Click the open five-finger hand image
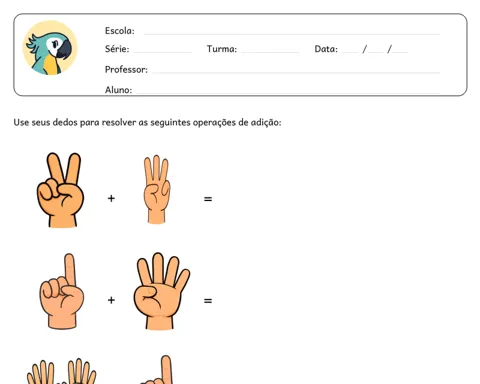Image resolution: width=480 pixels, height=384 pixels. pyautogui.click(x=161, y=291)
